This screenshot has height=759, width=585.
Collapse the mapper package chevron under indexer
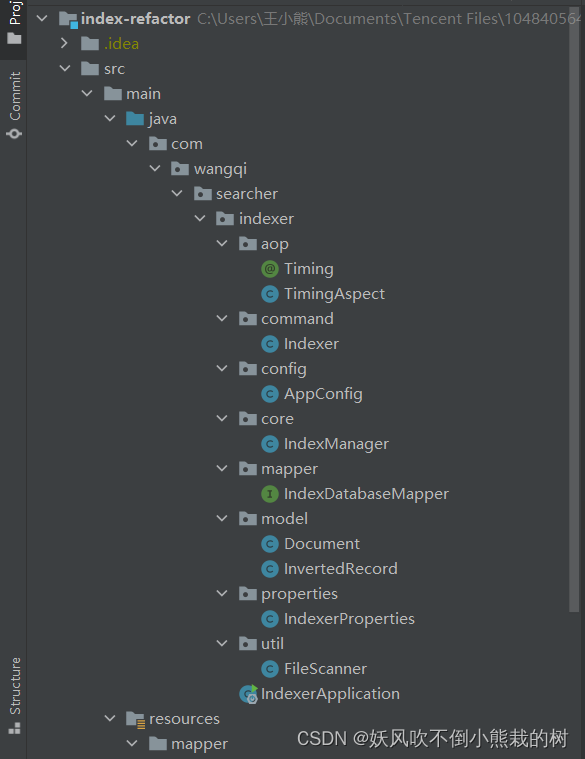[222, 469]
